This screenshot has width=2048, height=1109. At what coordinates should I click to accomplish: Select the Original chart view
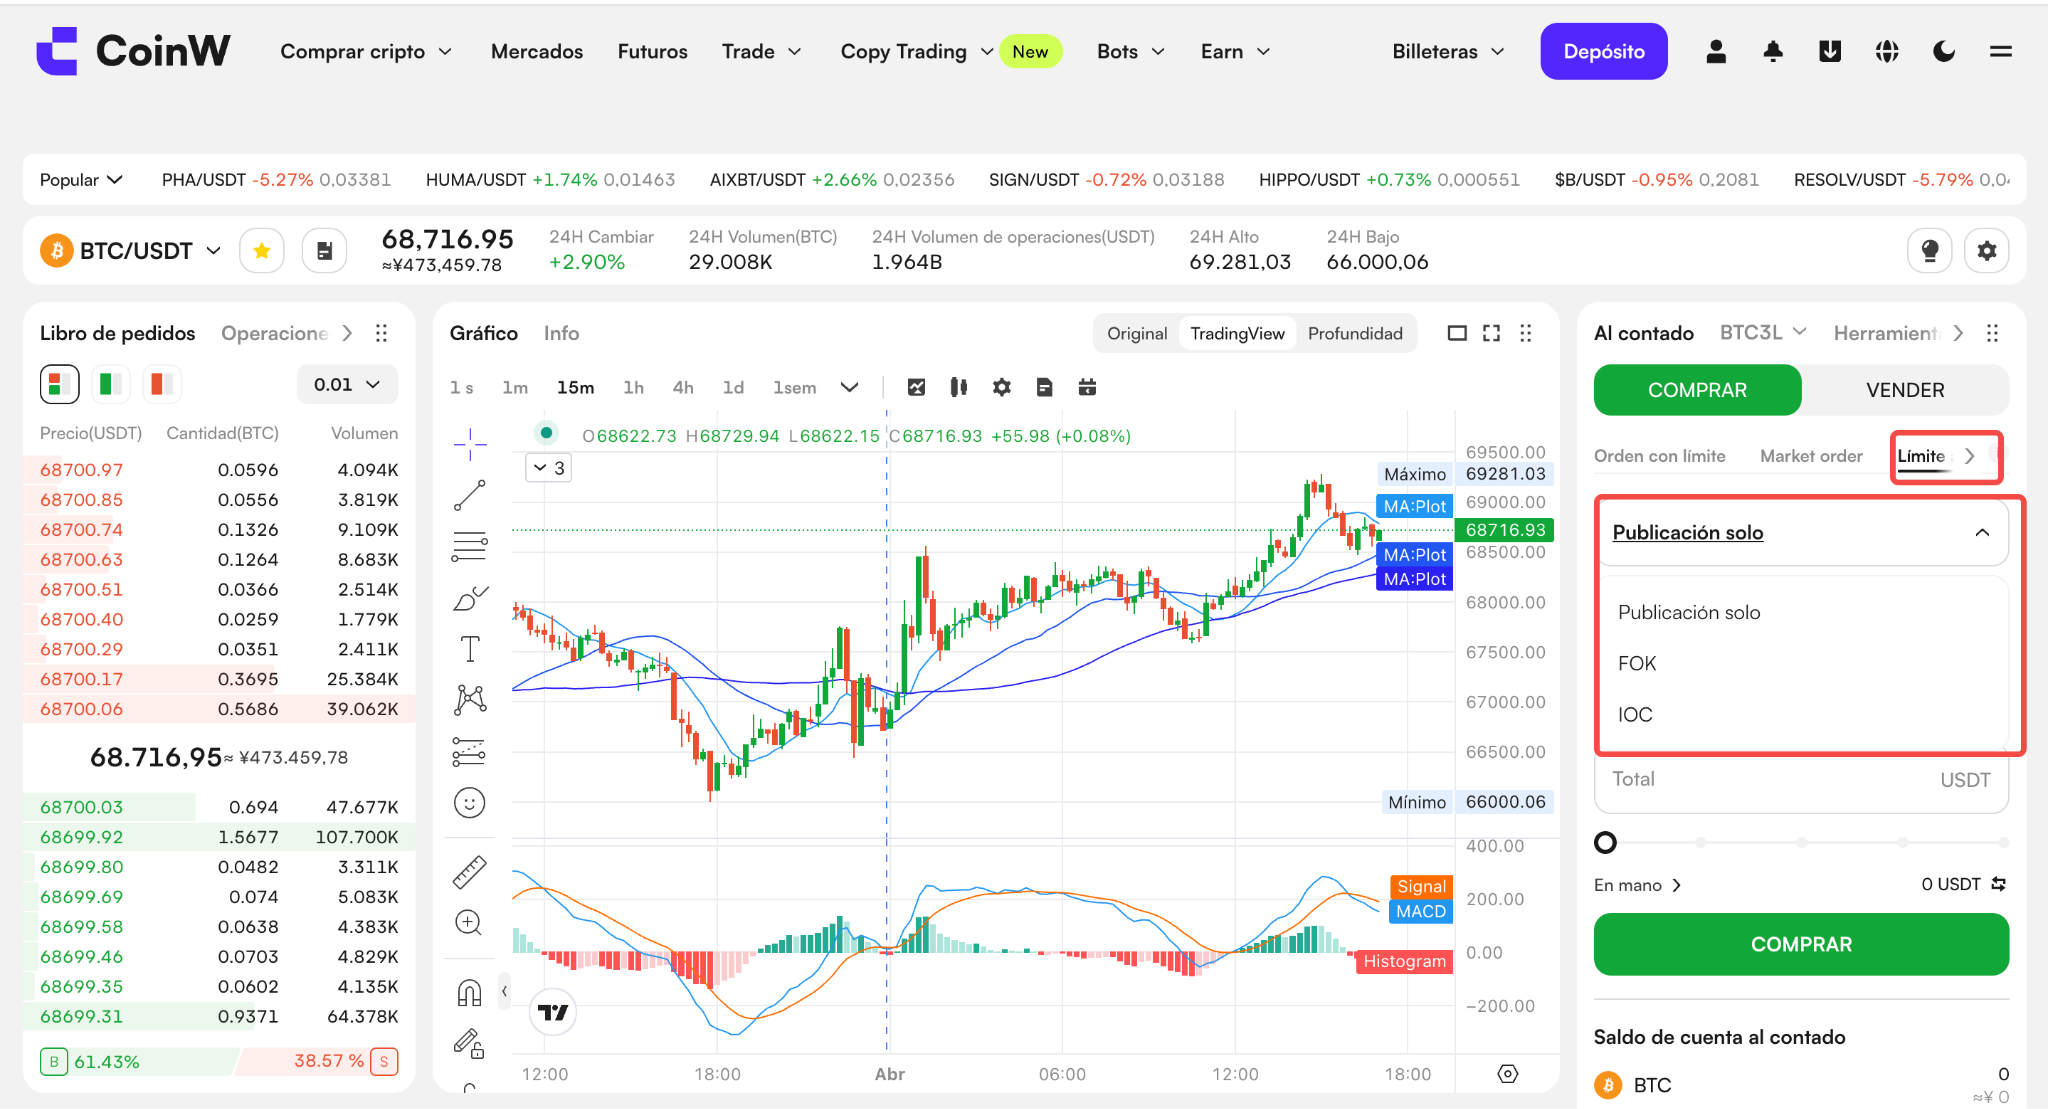point(1137,333)
